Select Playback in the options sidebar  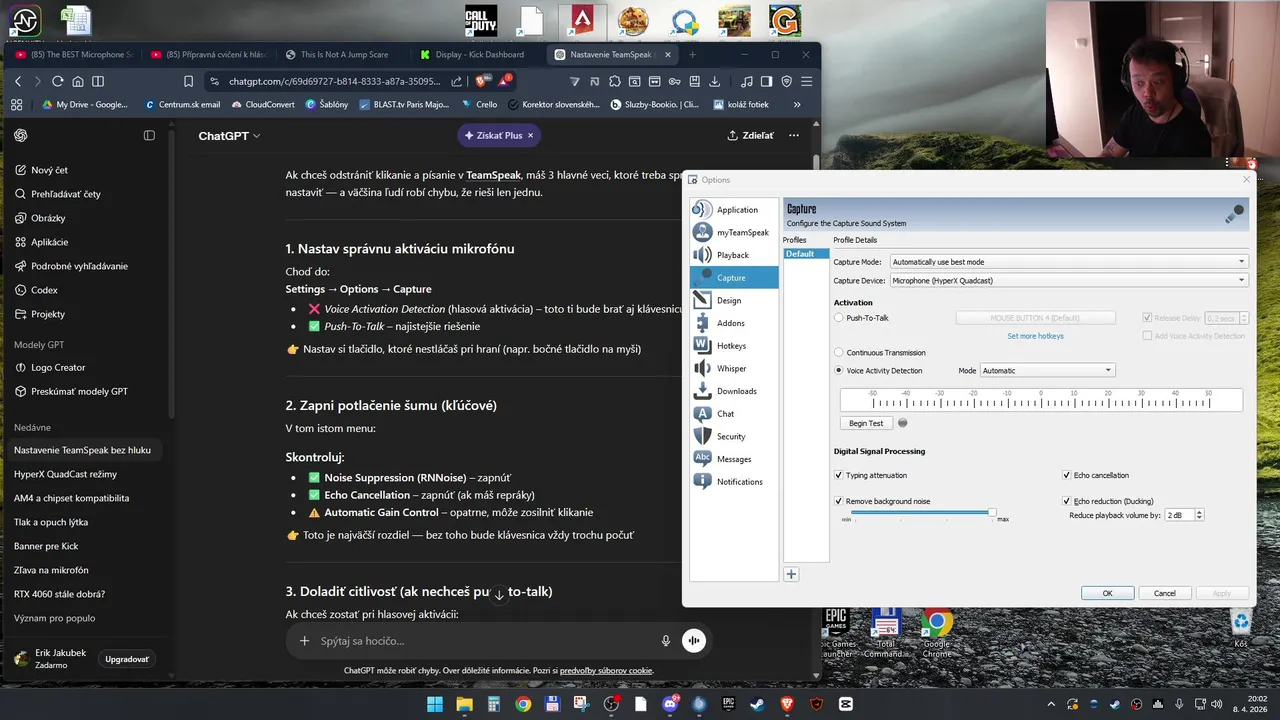[x=735, y=255]
